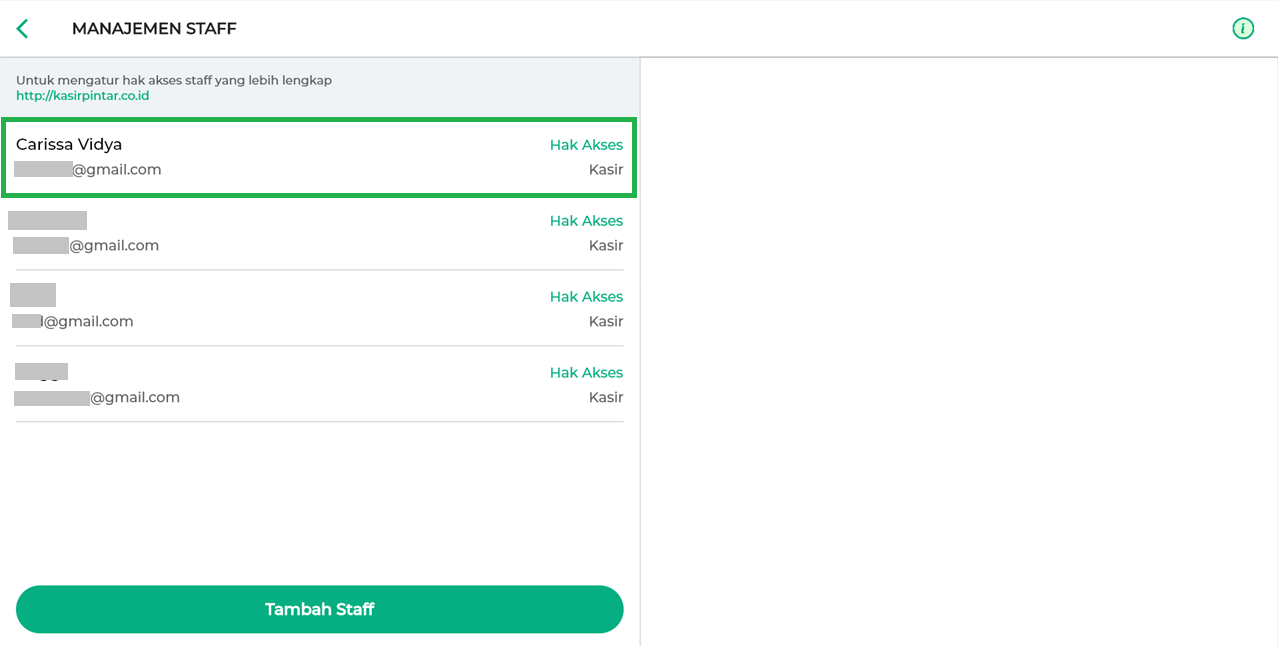The image size is (1278, 647).
Task: Open Hak Akses for Carissa Vidya
Action: (x=586, y=145)
